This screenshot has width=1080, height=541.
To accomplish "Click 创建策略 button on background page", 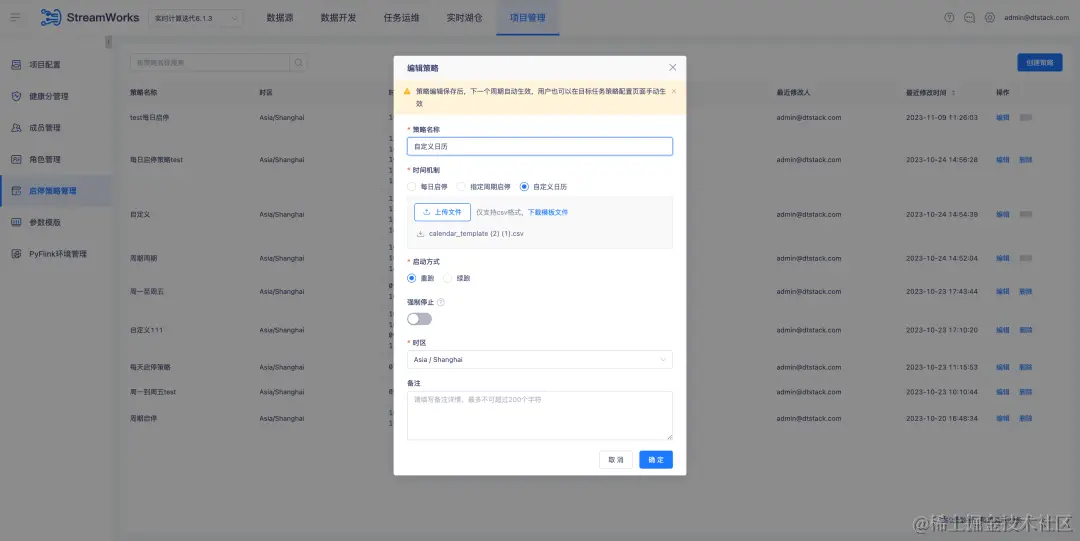I will (x=1039, y=63).
